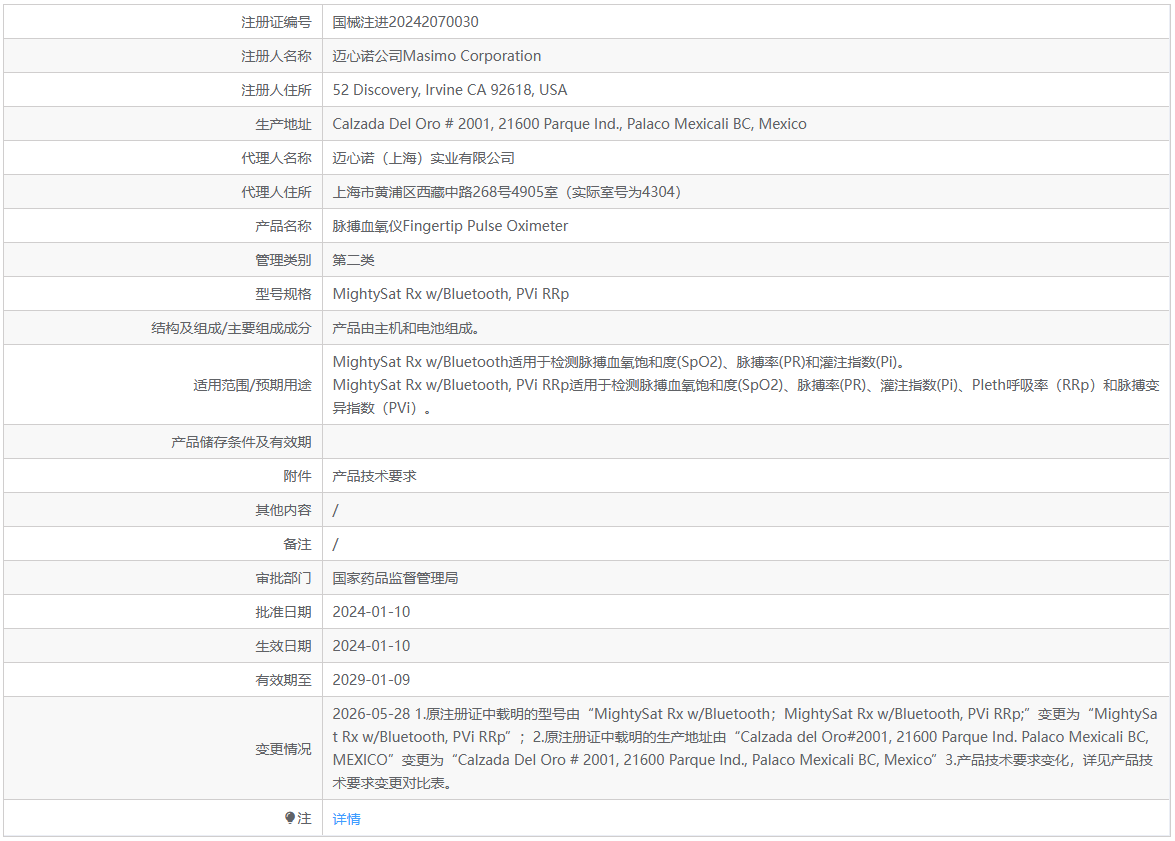Select the 型号规格 value MightySat Rx w/Bluetooth, PVi RRp
The width and height of the screenshot is (1175, 841).
[451, 294]
